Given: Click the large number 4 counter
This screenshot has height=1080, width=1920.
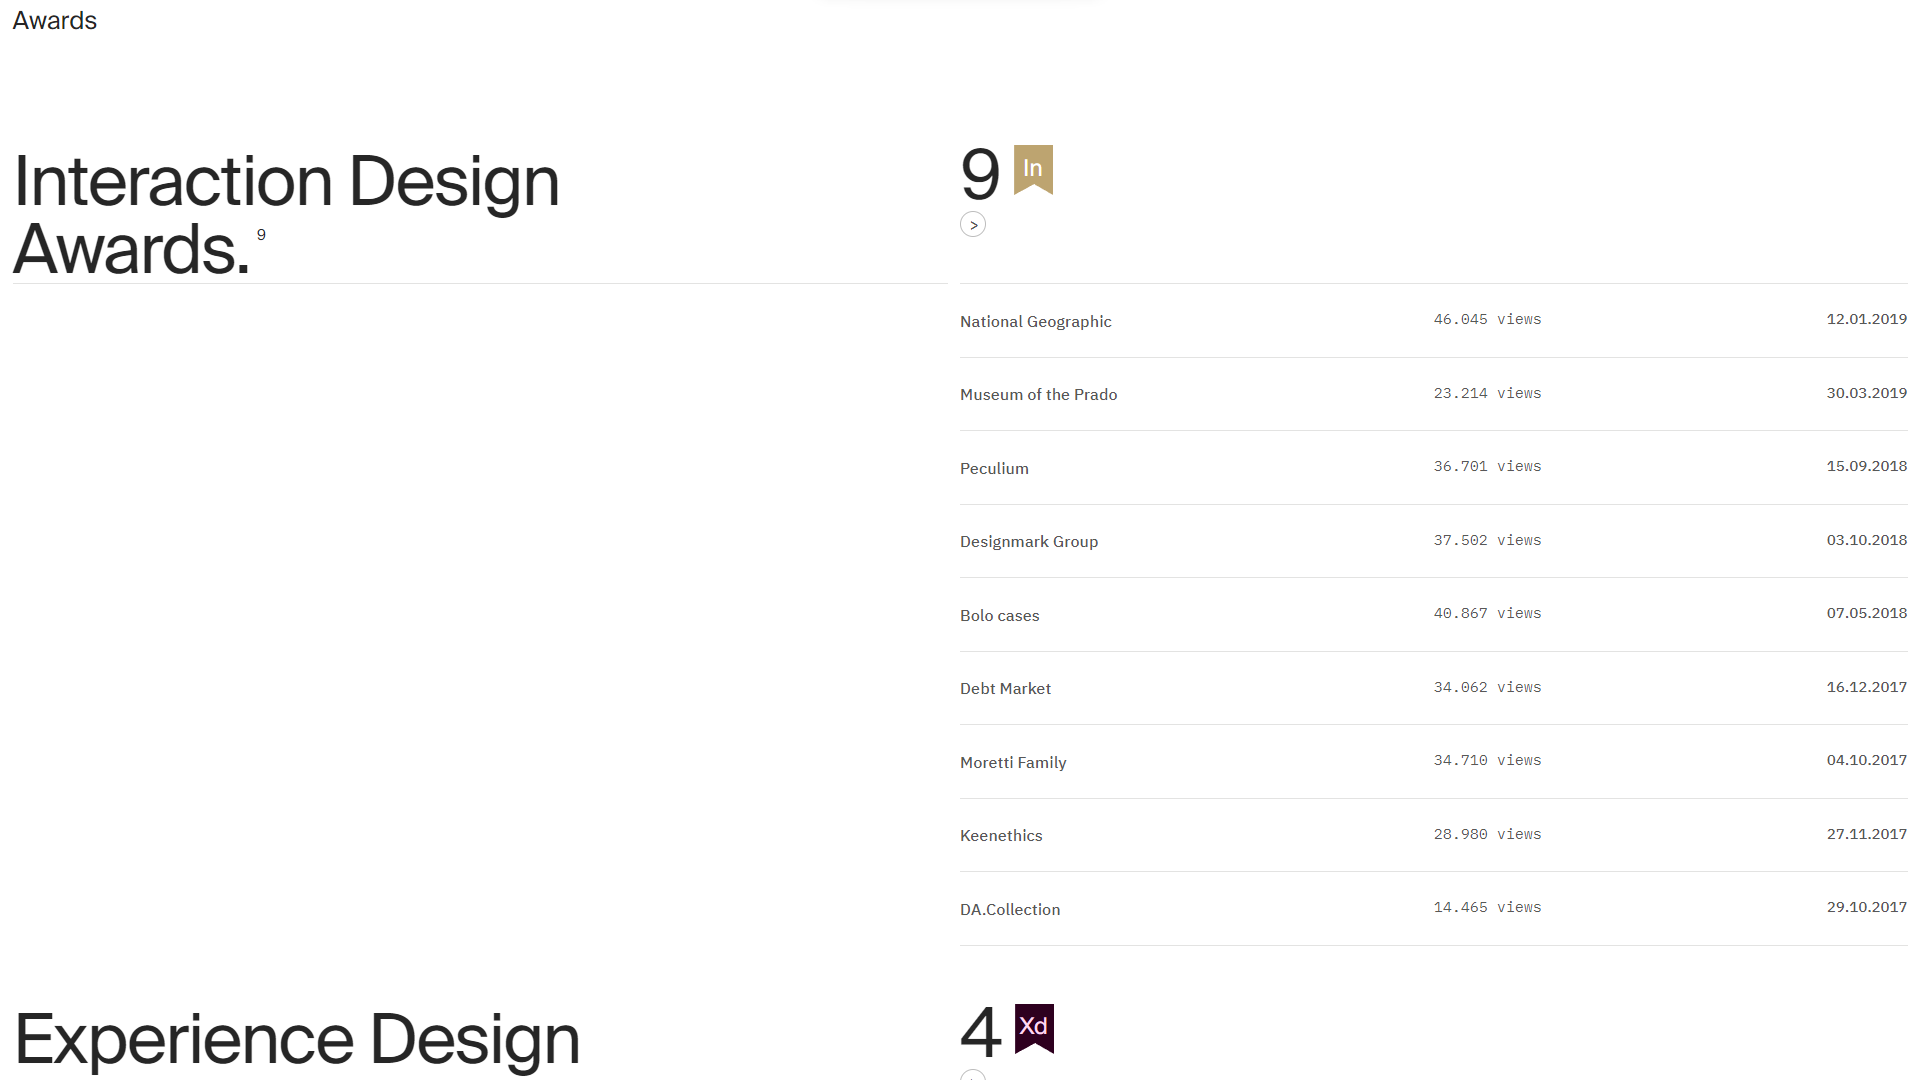Looking at the screenshot, I should (x=980, y=1033).
